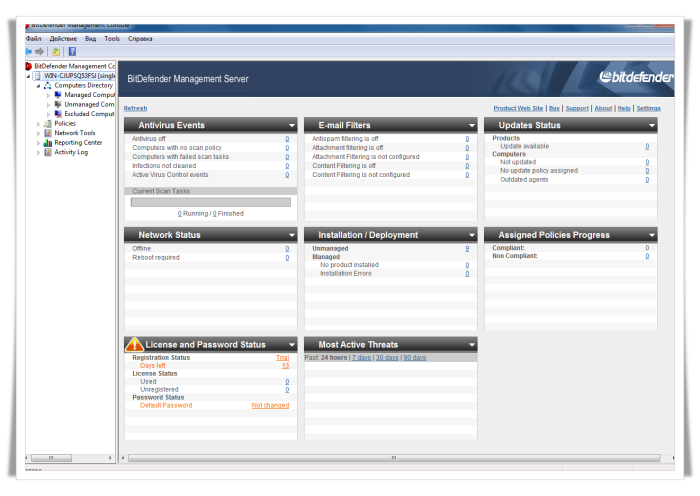Expand the Unmanaged Computers node

tap(48, 105)
